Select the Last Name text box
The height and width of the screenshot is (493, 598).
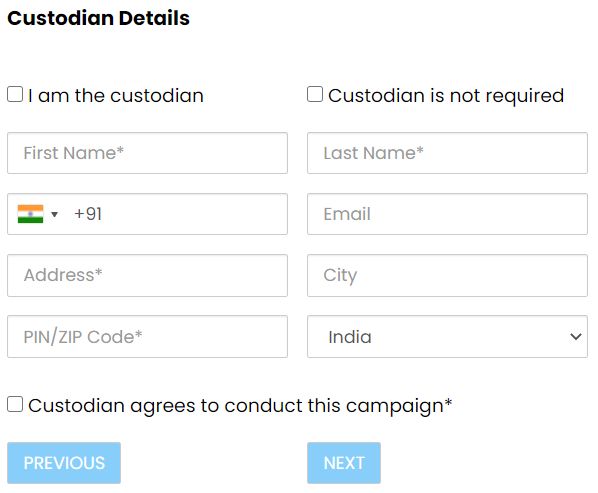click(447, 153)
